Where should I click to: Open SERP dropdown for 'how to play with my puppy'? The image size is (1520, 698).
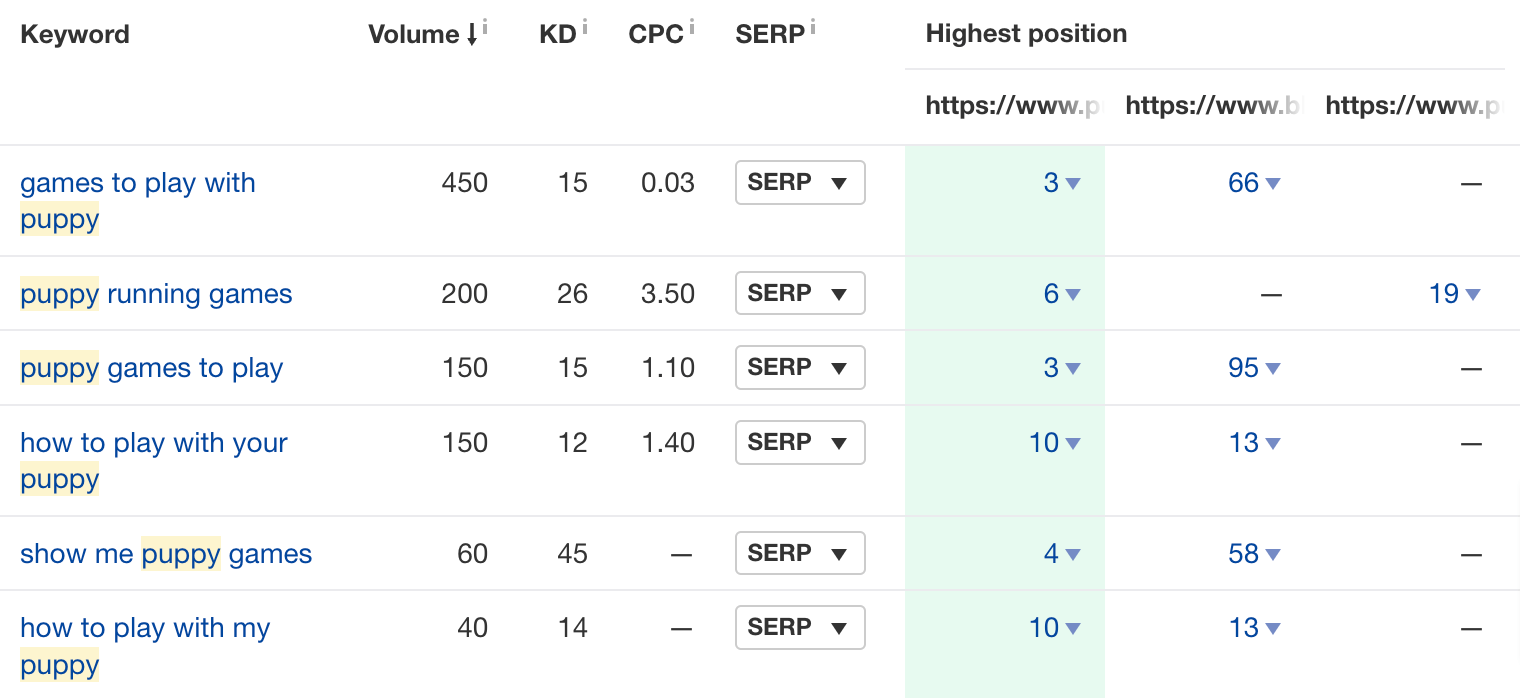[800, 627]
